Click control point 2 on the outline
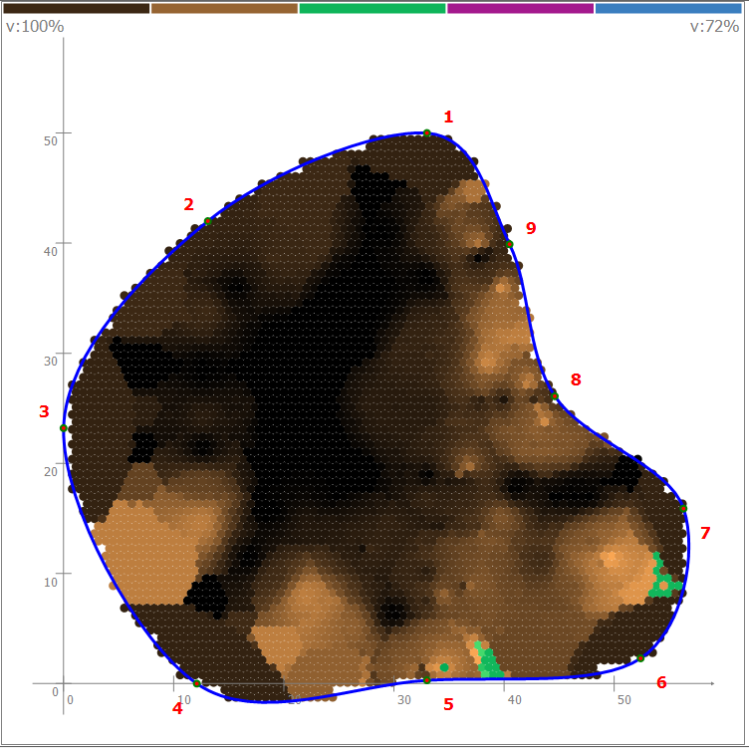 [x=208, y=221]
